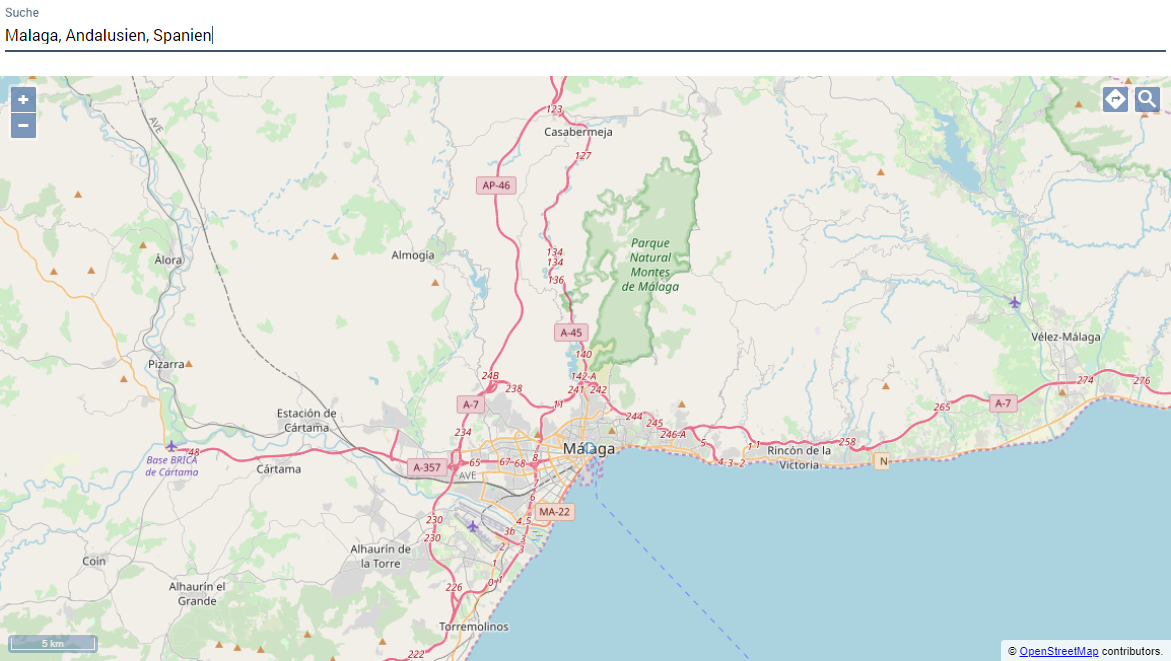This screenshot has width=1171, height=661.
Task: Open the OpenStreetMap attribution link
Action: (x=1058, y=651)
